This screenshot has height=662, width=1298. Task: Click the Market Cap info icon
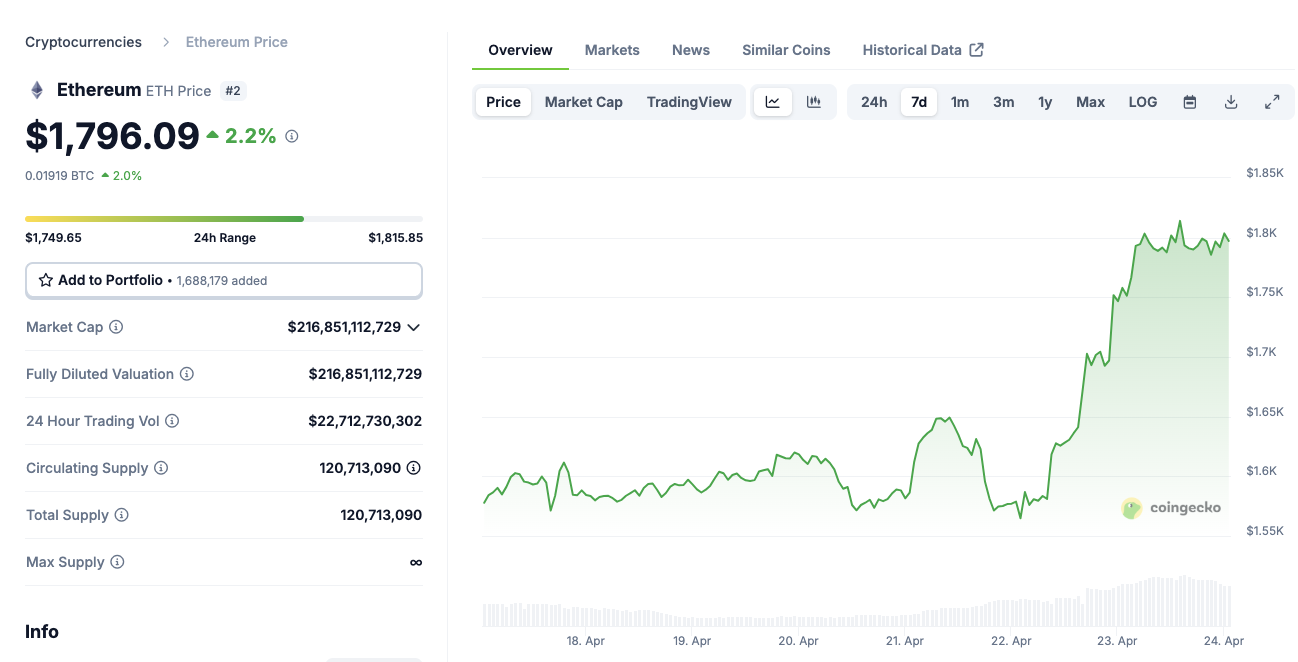pos(116,327)
